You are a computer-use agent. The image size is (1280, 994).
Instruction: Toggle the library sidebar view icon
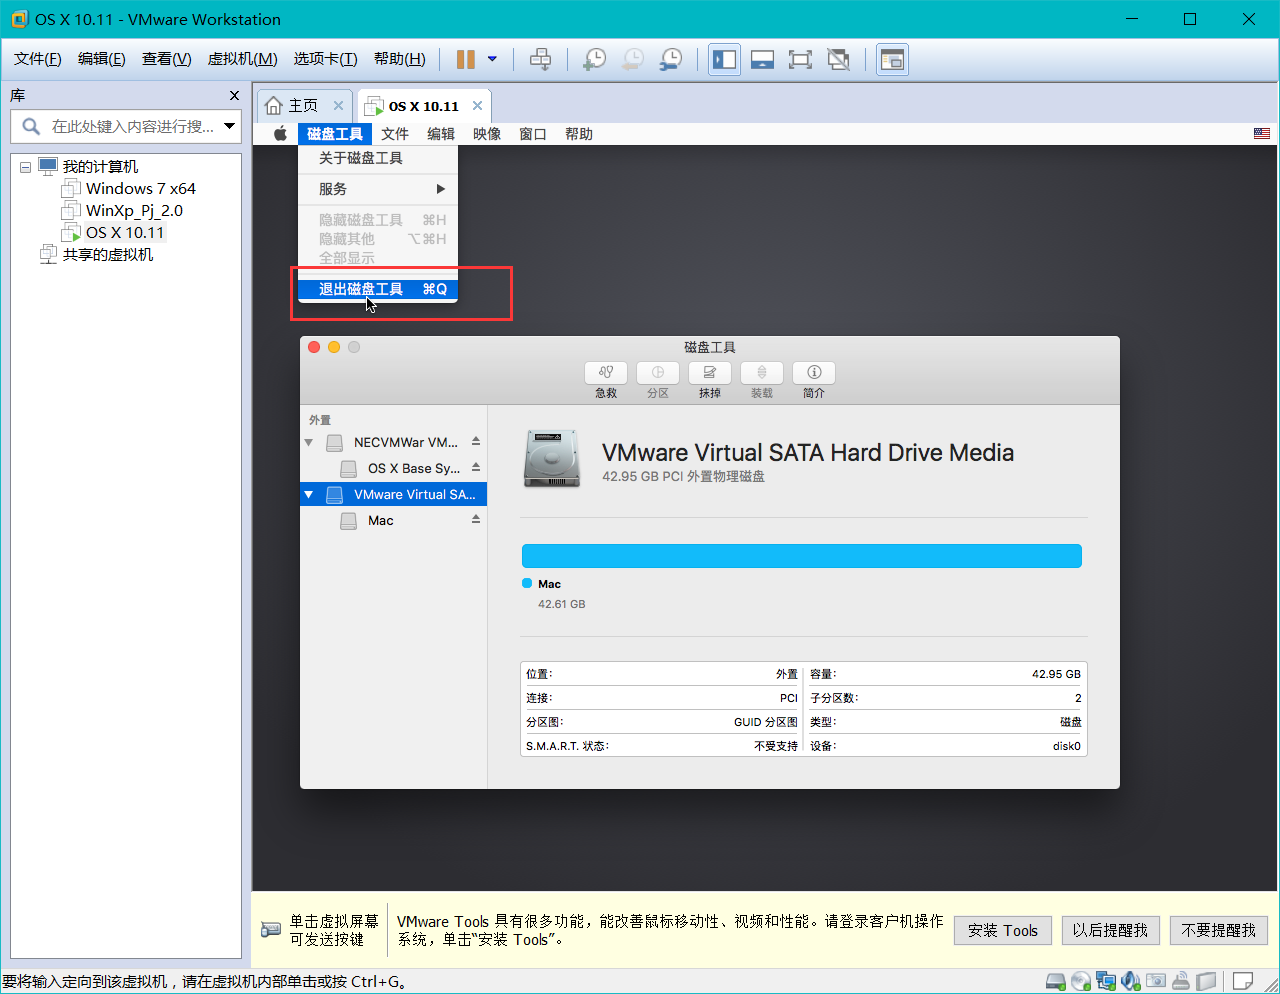coord(724,59)
